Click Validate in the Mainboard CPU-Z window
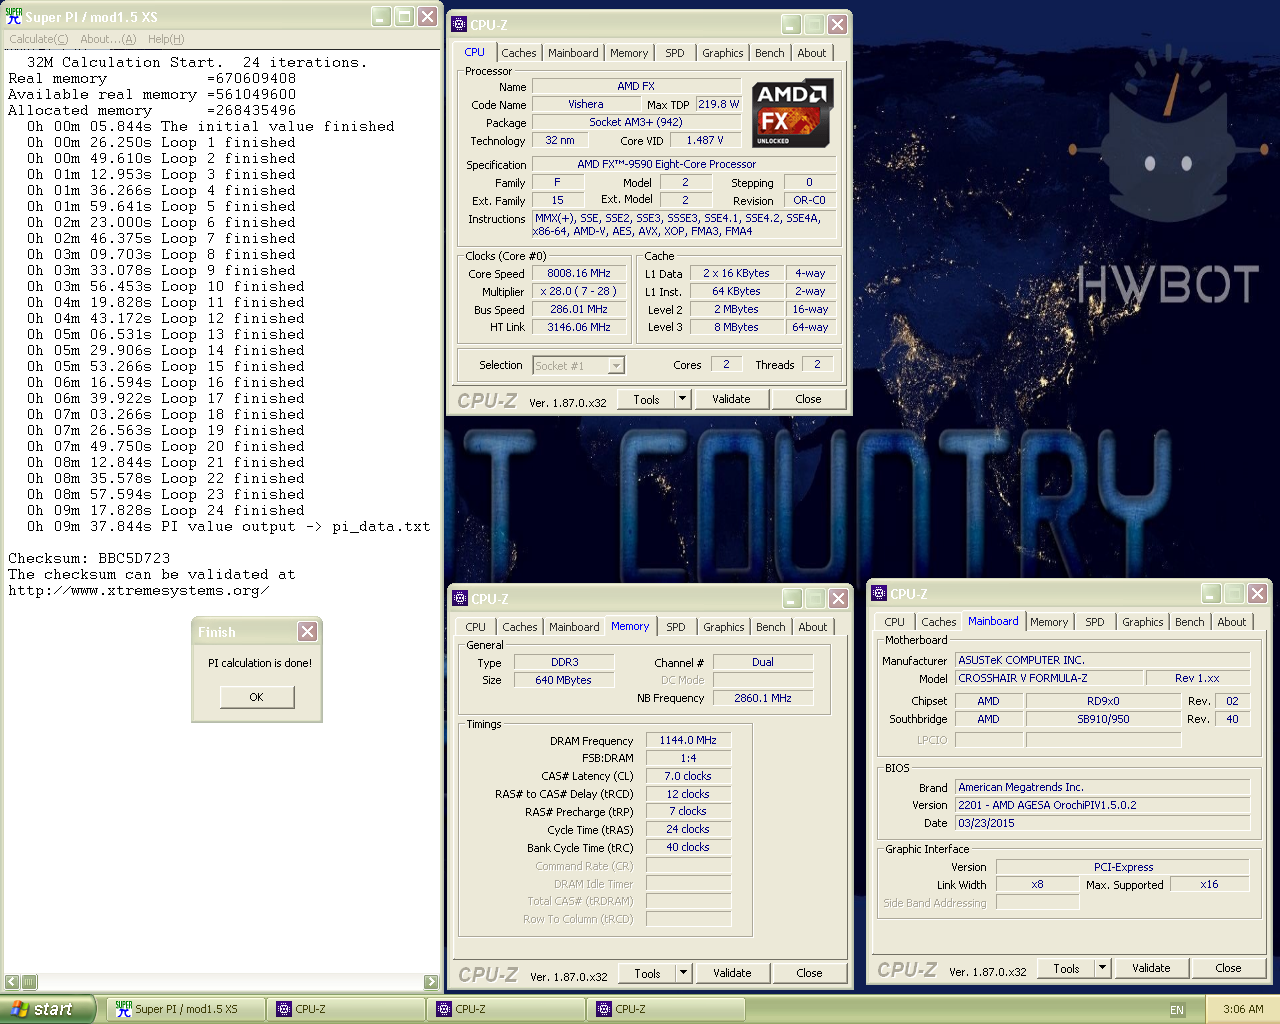 (1151, 968)
